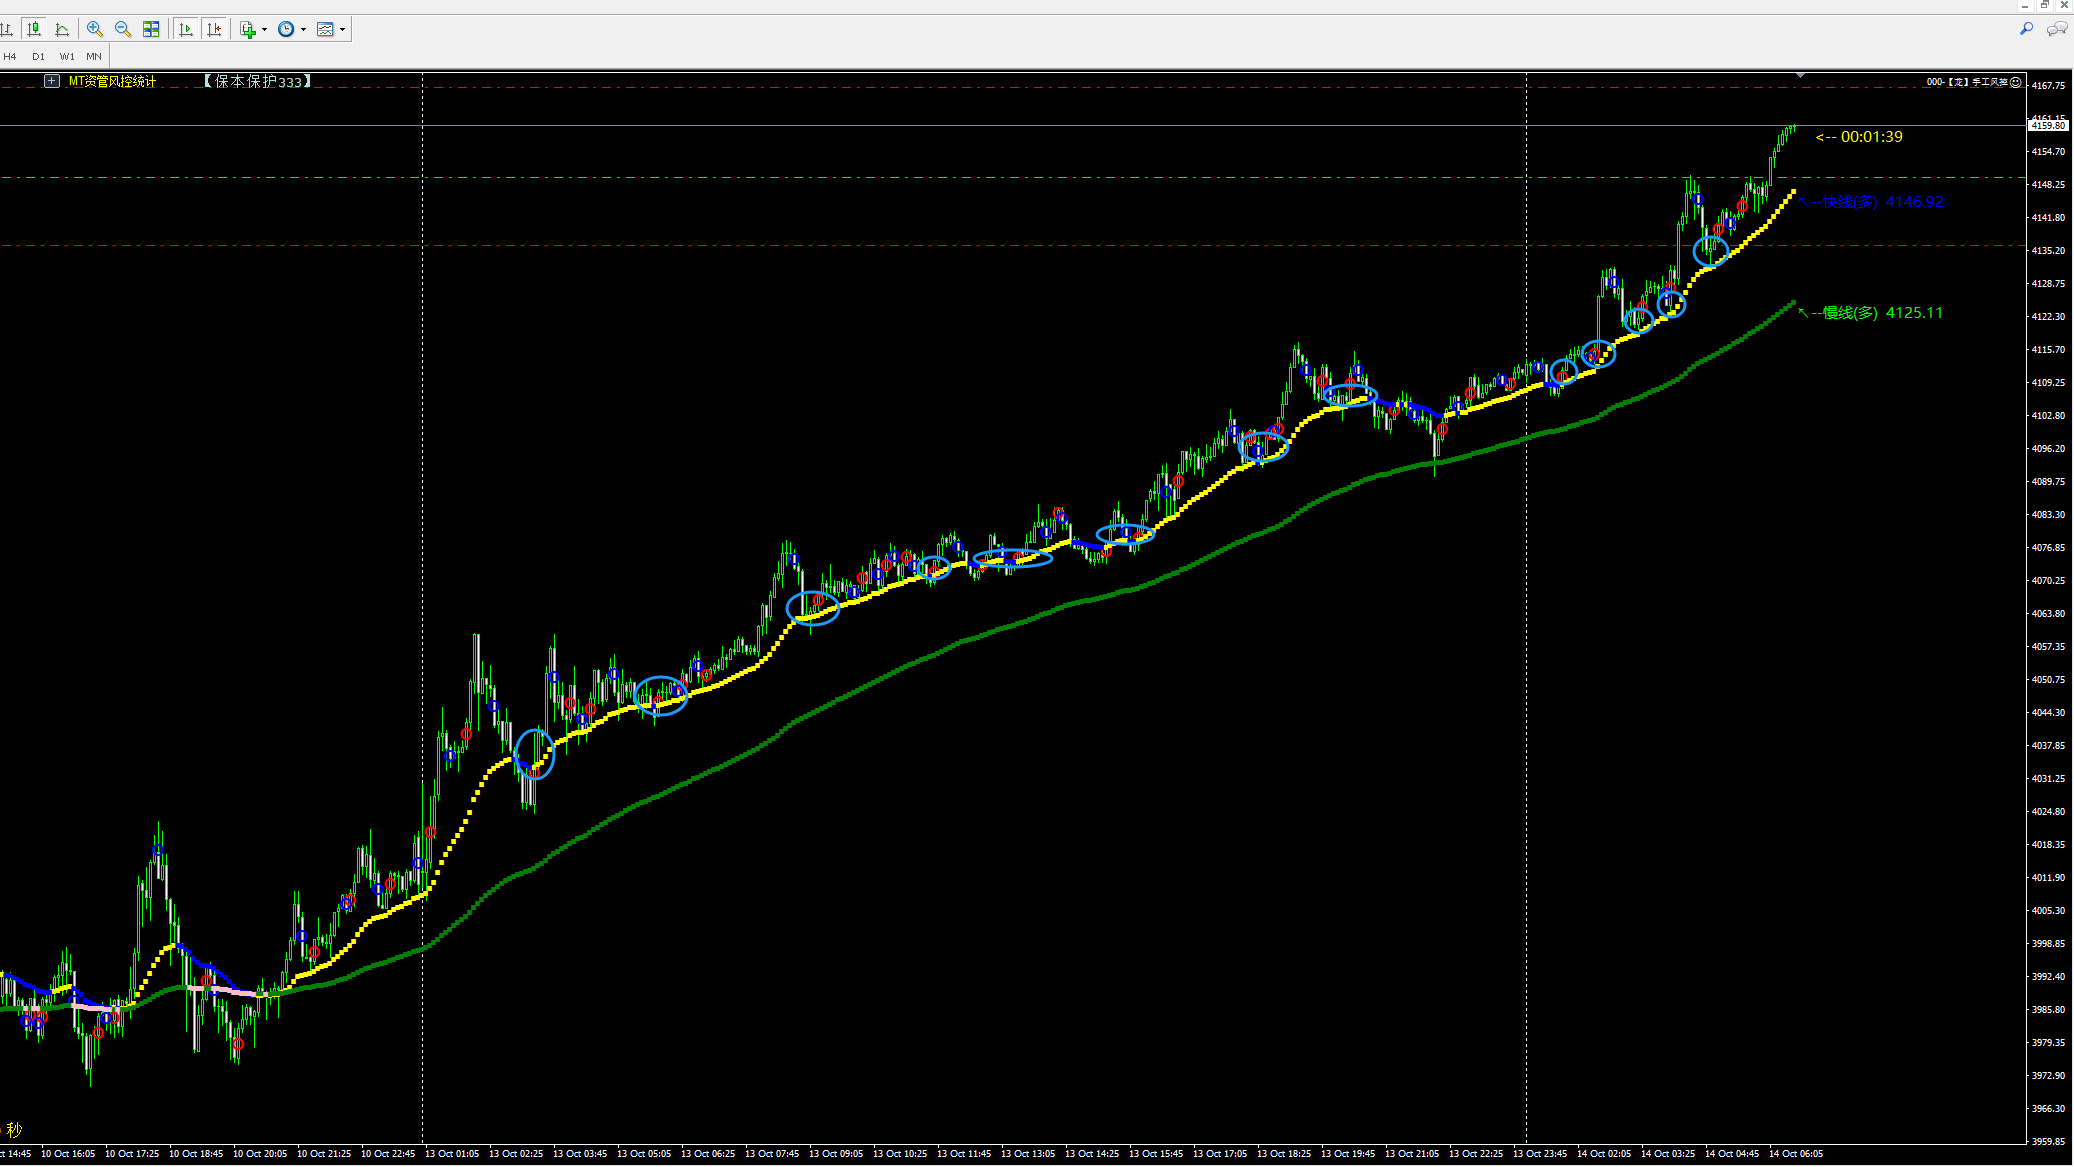Viewport: 2074px width, 1167px height.
Task: Toggle auto scroll to latest bar
Action: [186, 29]
